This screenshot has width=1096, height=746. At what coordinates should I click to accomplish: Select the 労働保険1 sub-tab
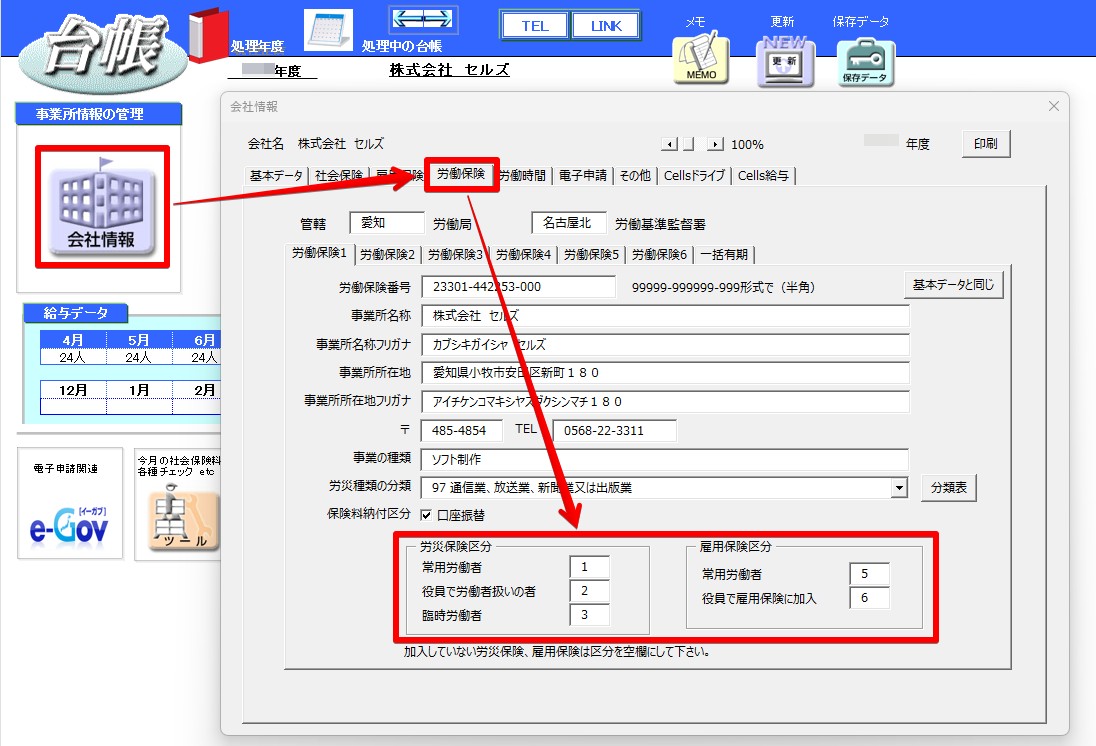click(319, 253)
